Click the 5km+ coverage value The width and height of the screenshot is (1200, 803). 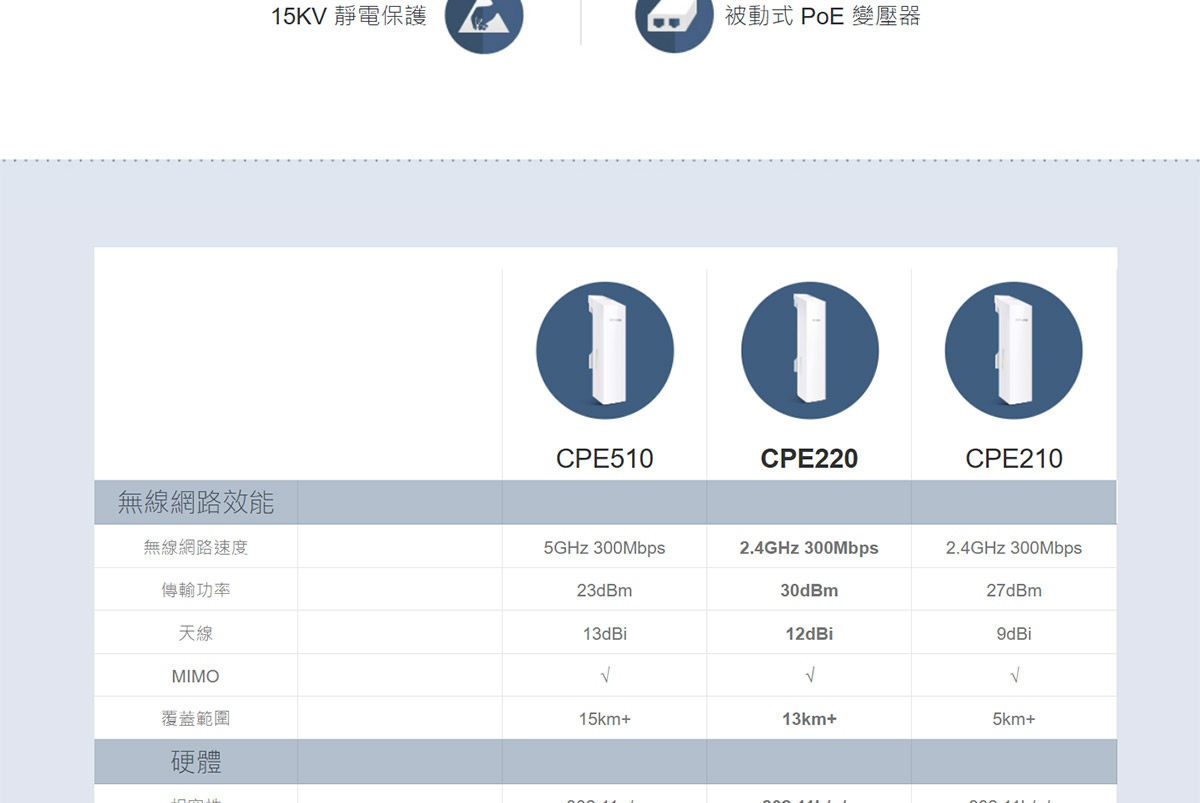1014,720
